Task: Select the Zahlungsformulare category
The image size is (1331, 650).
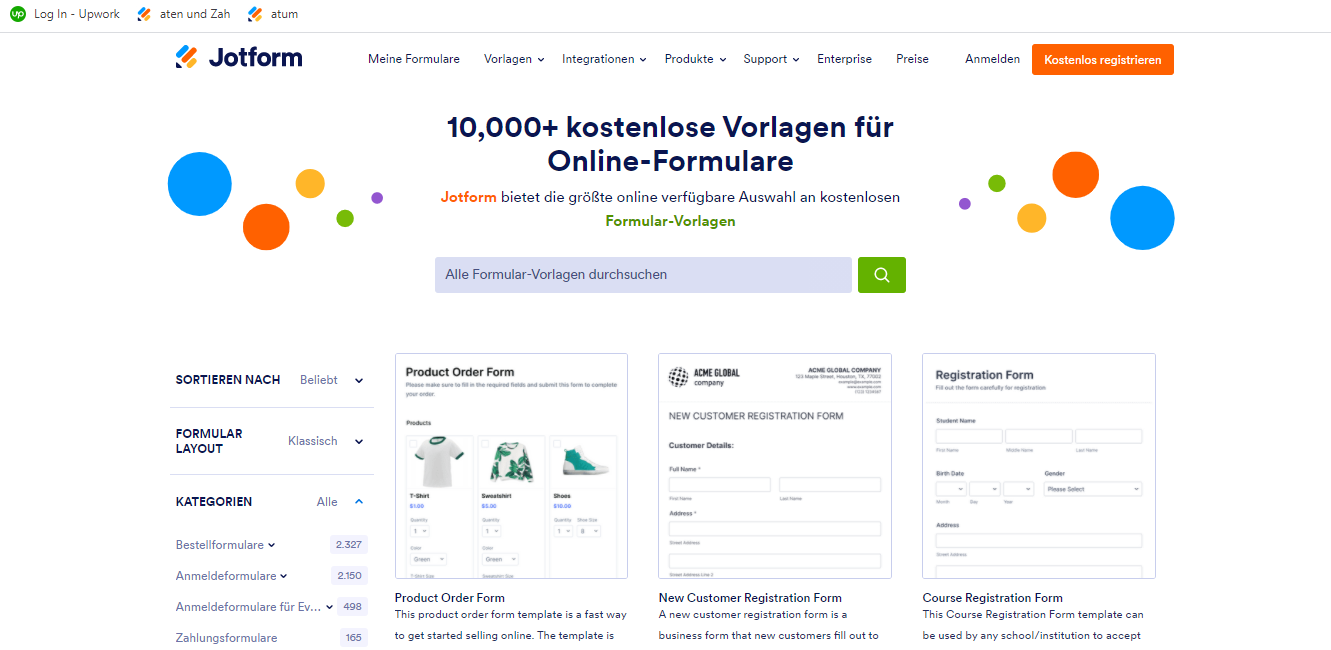Action: click(226, 638)
